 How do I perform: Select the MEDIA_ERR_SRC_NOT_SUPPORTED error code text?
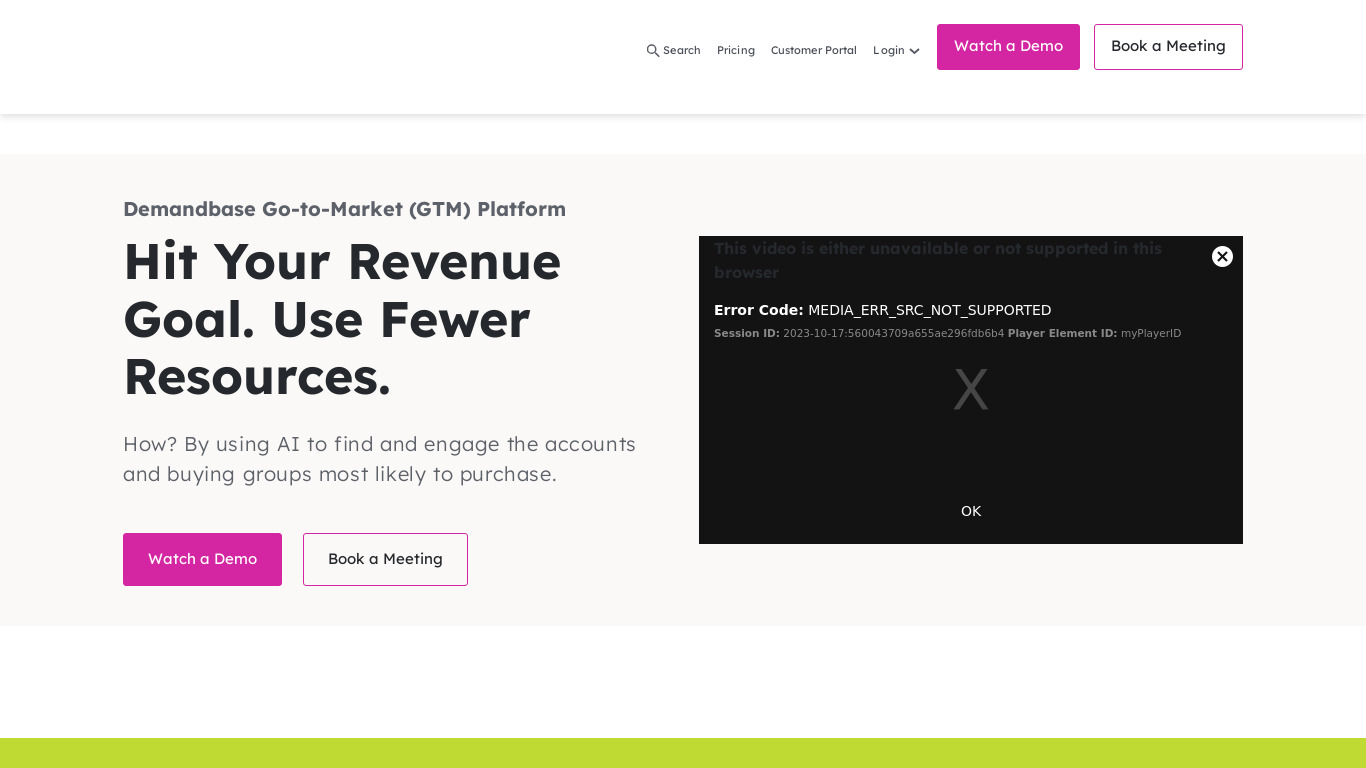[930, 310]
